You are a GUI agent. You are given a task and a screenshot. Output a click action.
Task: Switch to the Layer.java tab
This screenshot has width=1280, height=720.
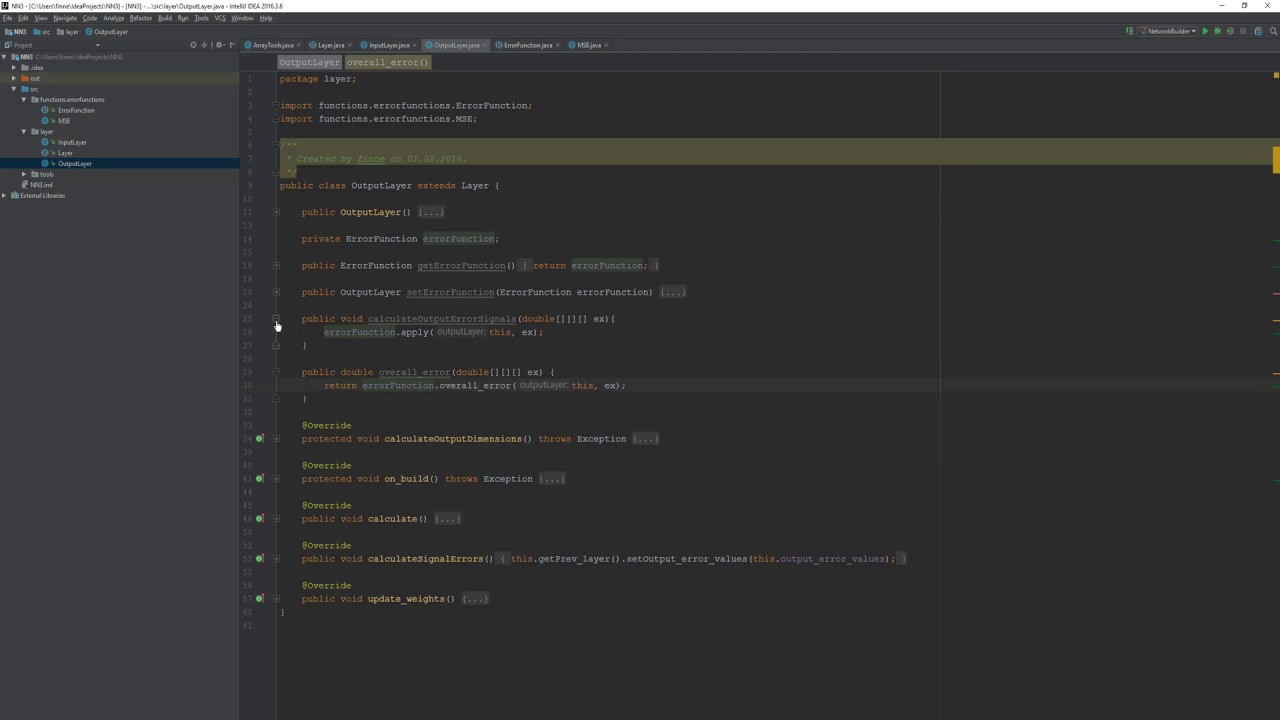[330, 45]
